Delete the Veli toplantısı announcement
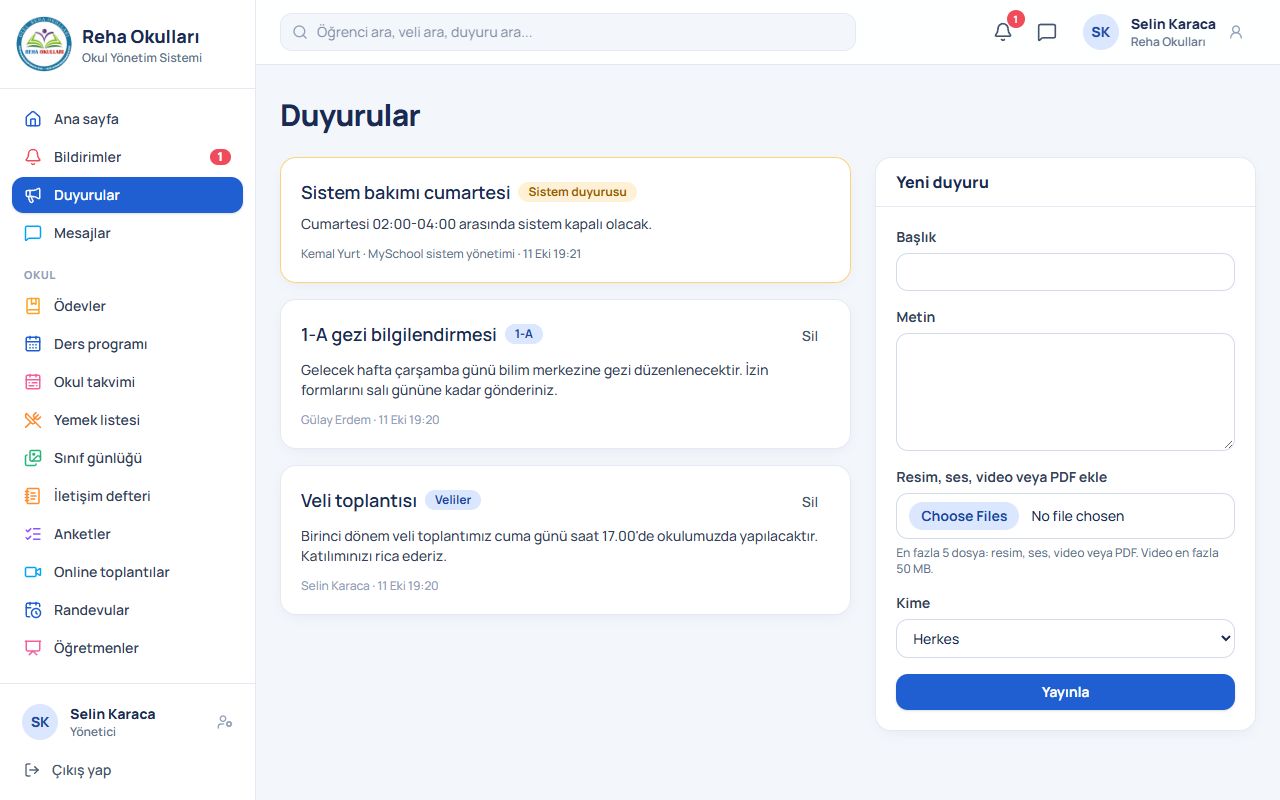This screenshot has width=1280, height=800. tap(810, 502)
